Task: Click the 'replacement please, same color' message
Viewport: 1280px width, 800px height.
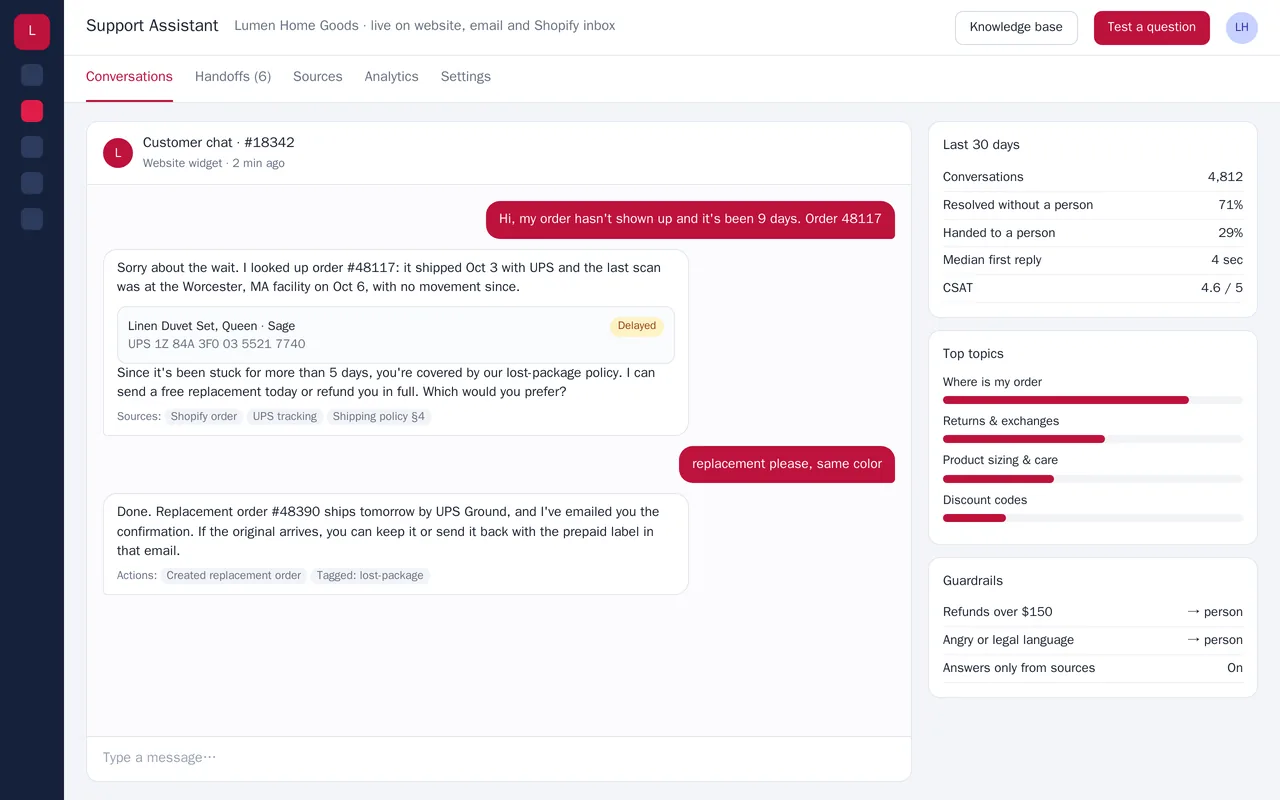Action: 787,464
